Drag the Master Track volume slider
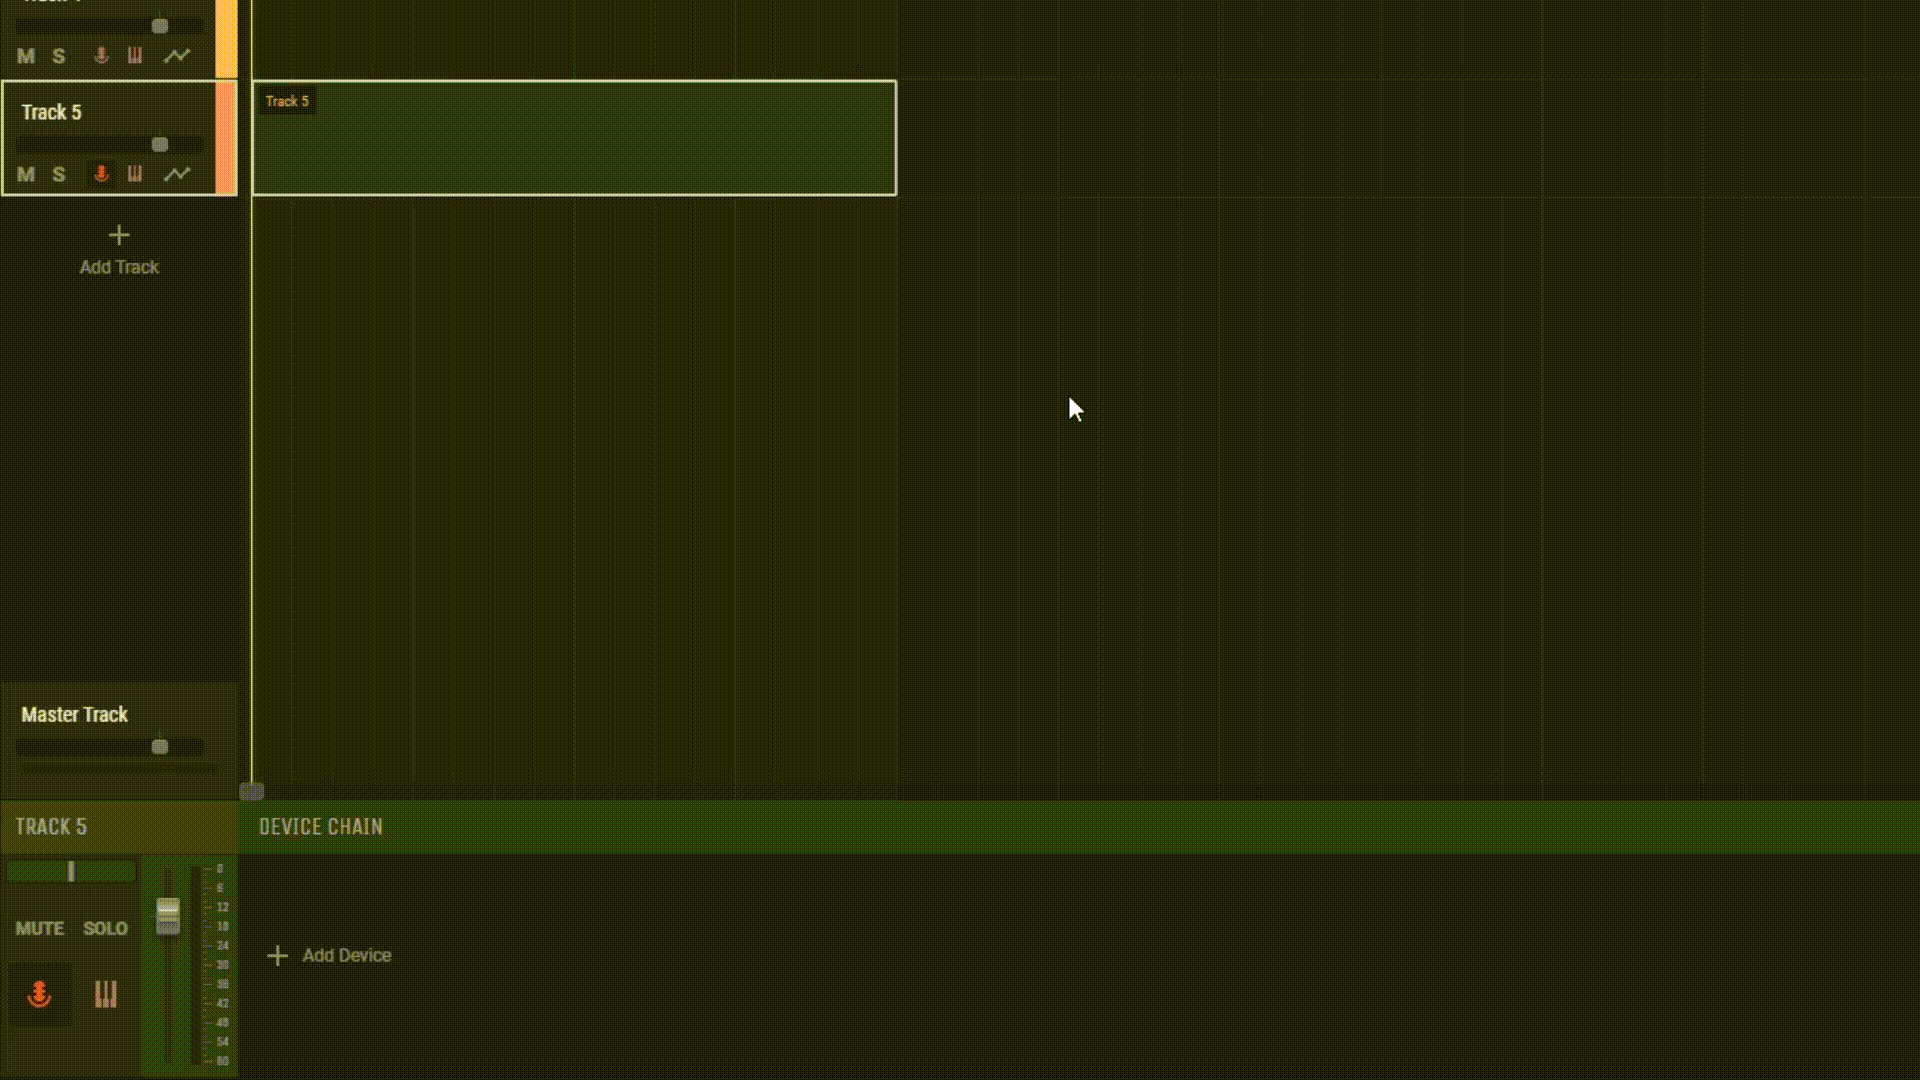Screen dimensions: 1920x1080 (x=160, y=745)
